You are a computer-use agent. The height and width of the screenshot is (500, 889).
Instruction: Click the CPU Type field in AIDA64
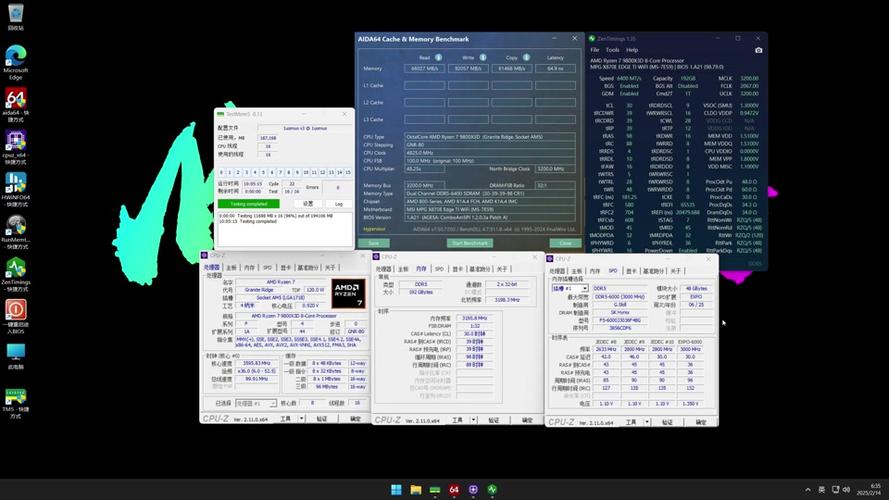tap(490, 137)
